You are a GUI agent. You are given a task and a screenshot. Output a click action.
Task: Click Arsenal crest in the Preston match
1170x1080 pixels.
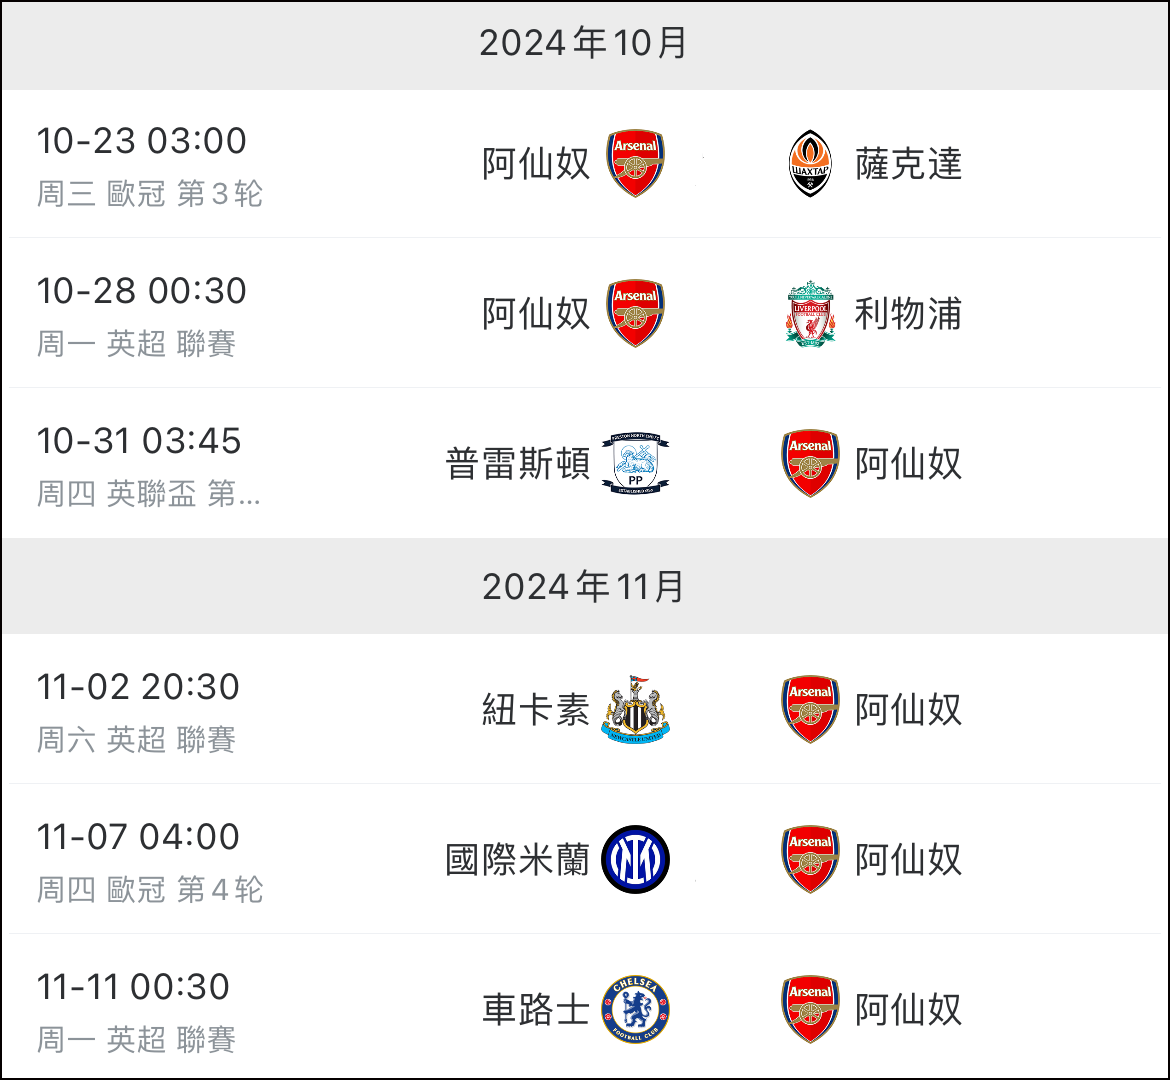[810, 463]
